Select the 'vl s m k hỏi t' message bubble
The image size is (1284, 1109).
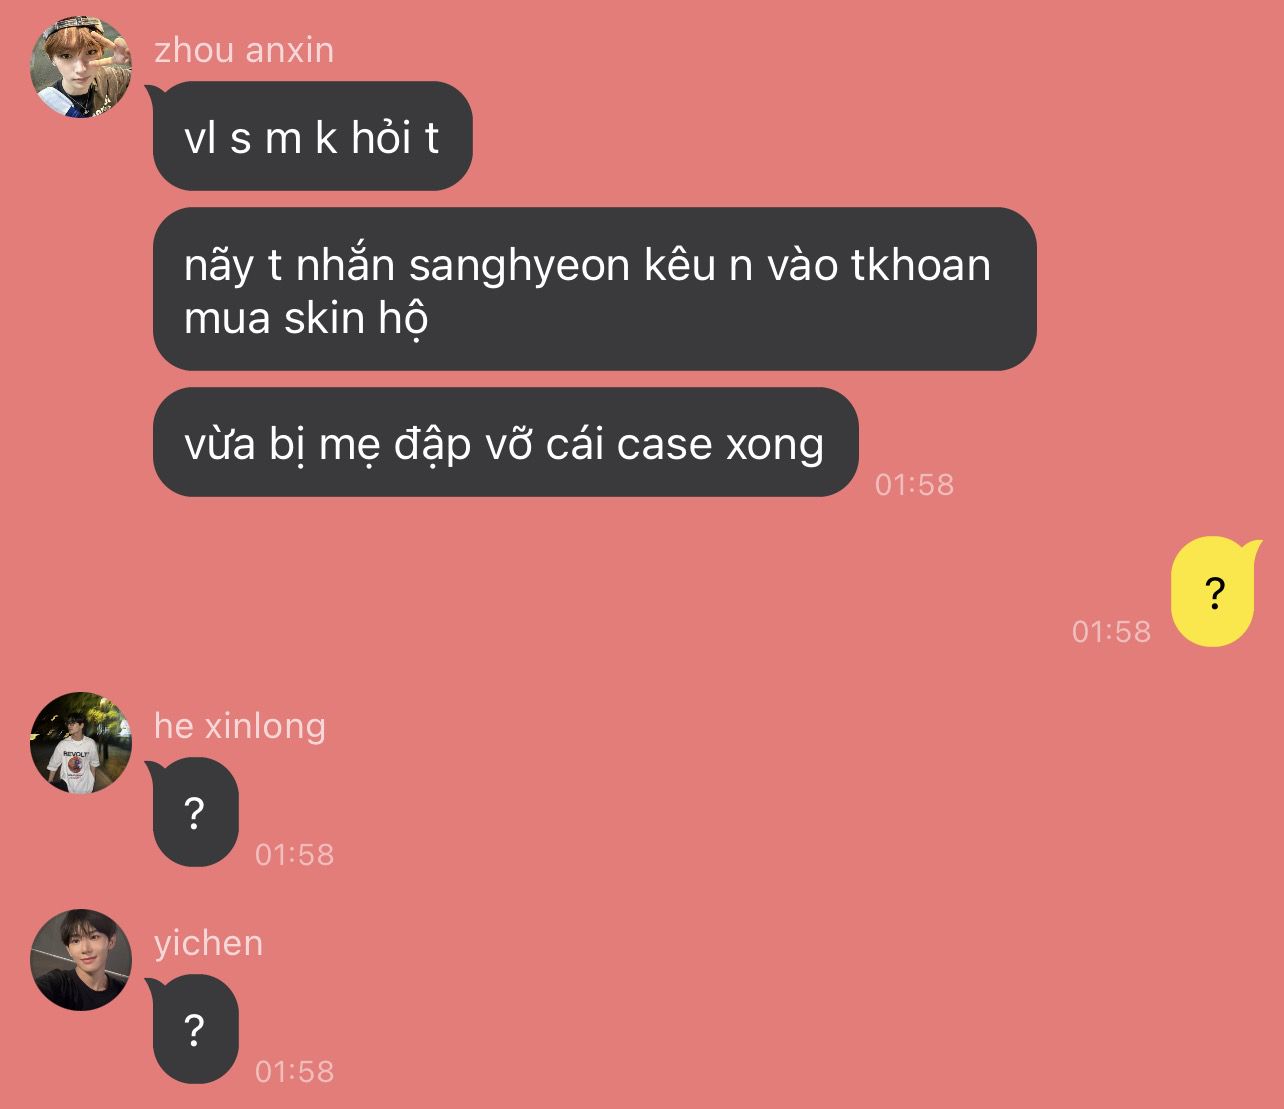coord(312,136)
